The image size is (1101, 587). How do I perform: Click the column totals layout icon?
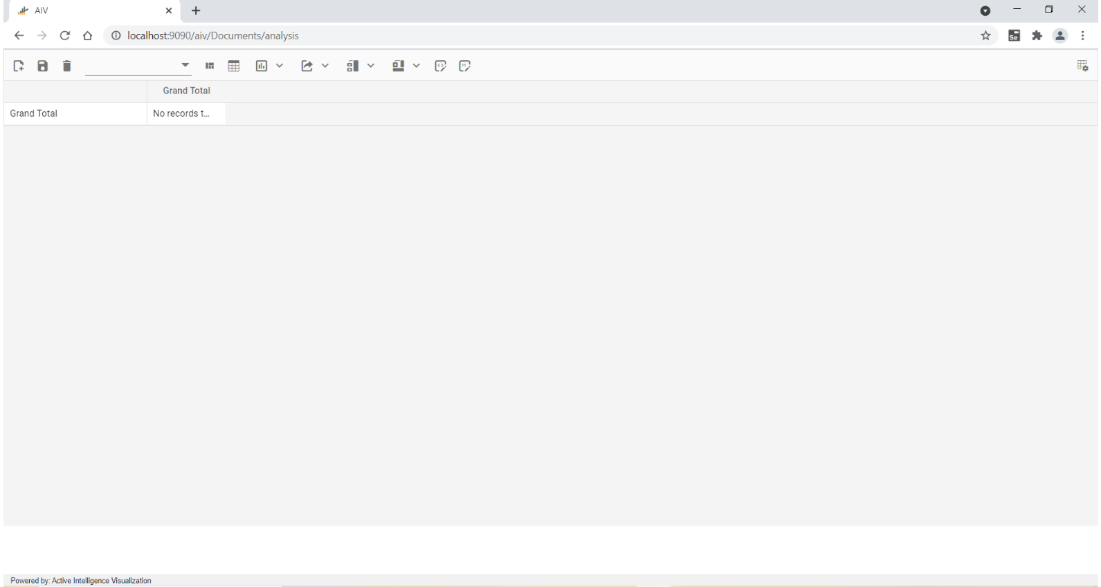pyautogui.click(x=398, y=66)
